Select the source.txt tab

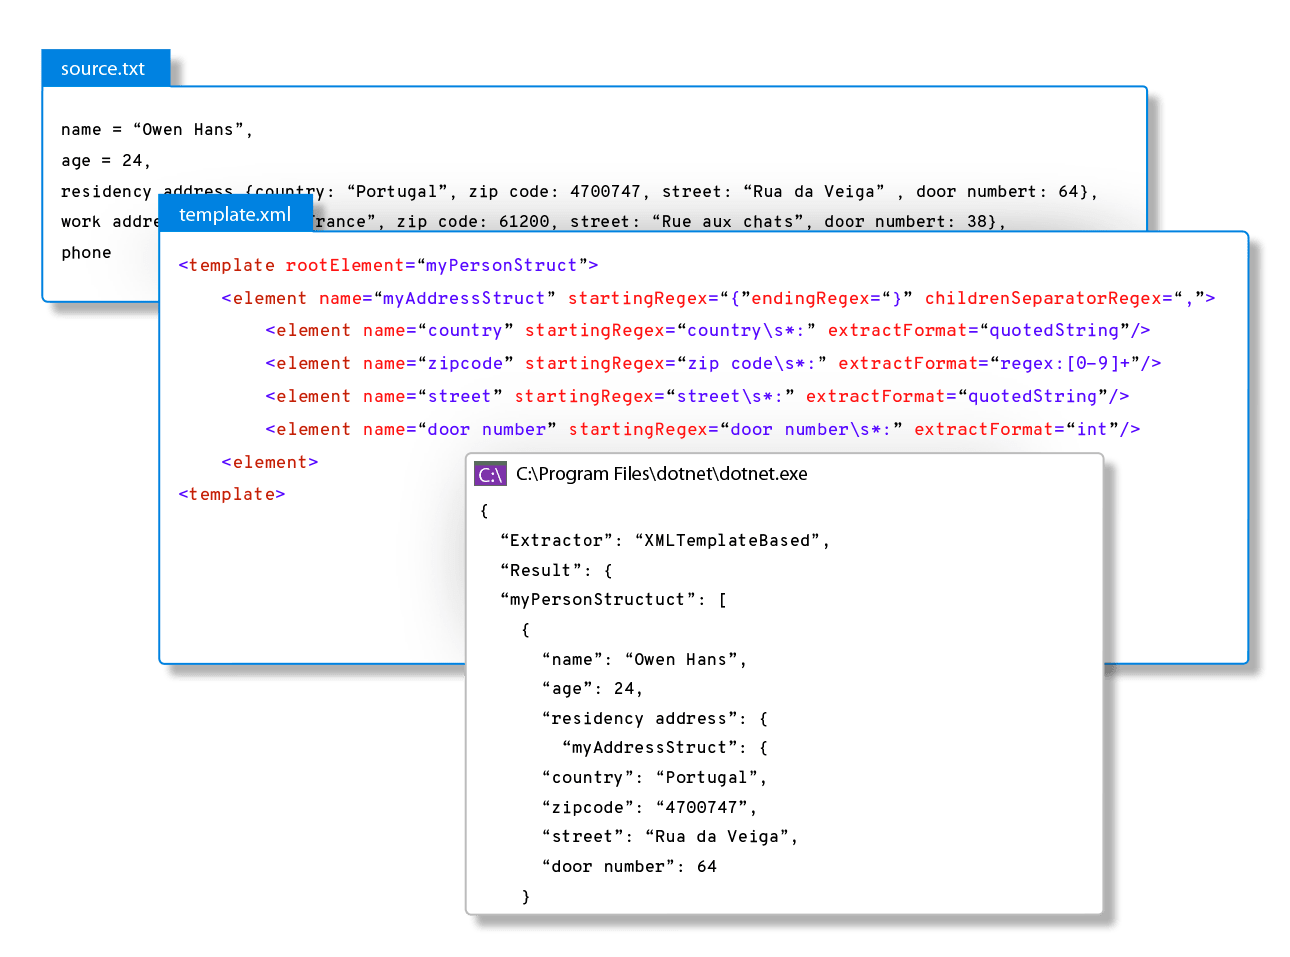coord(105,68)
